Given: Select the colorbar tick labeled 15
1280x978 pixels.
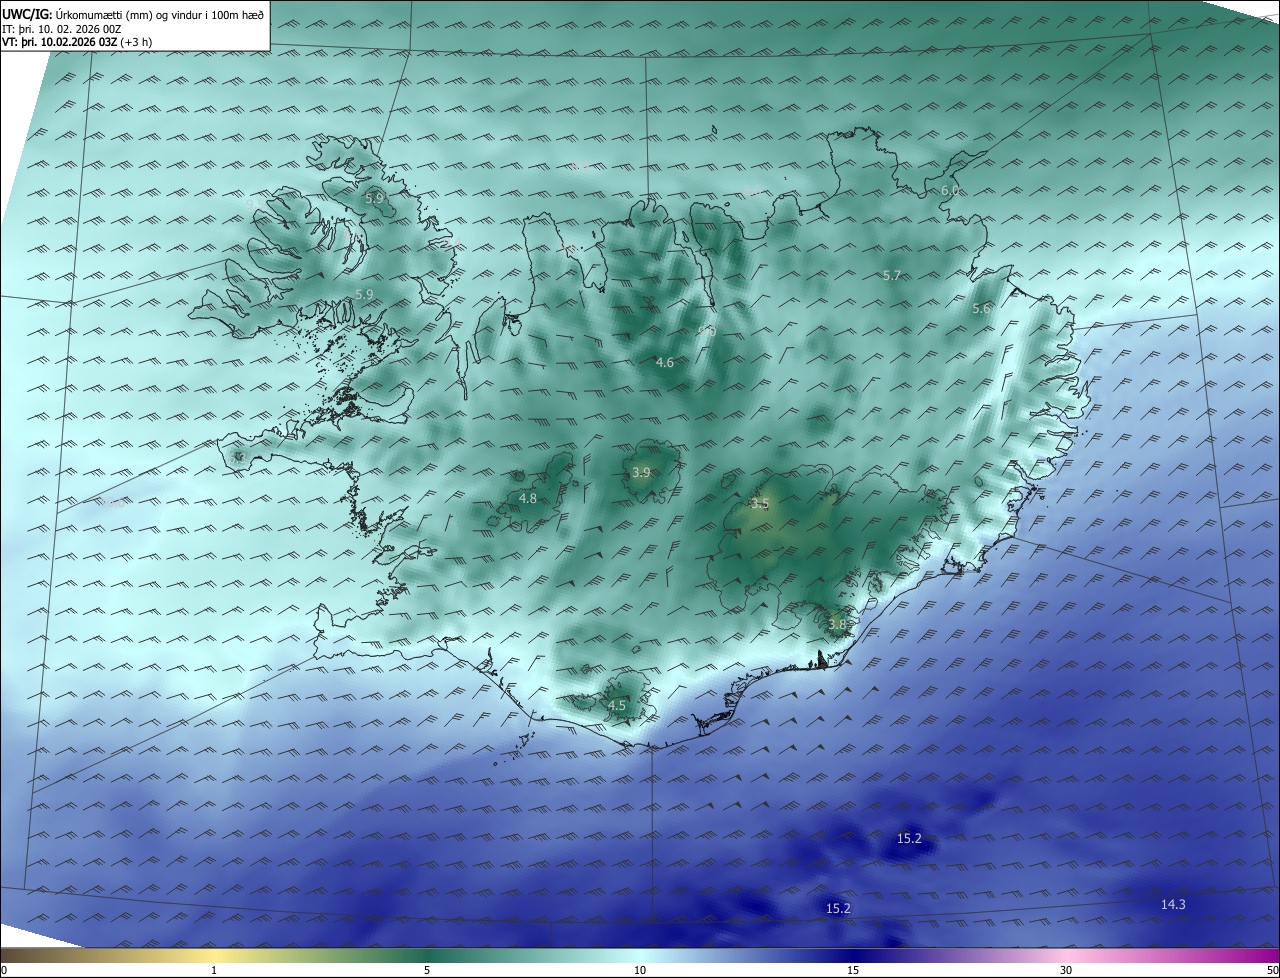Looking at the screenshot, I should (x=853, y=970).
